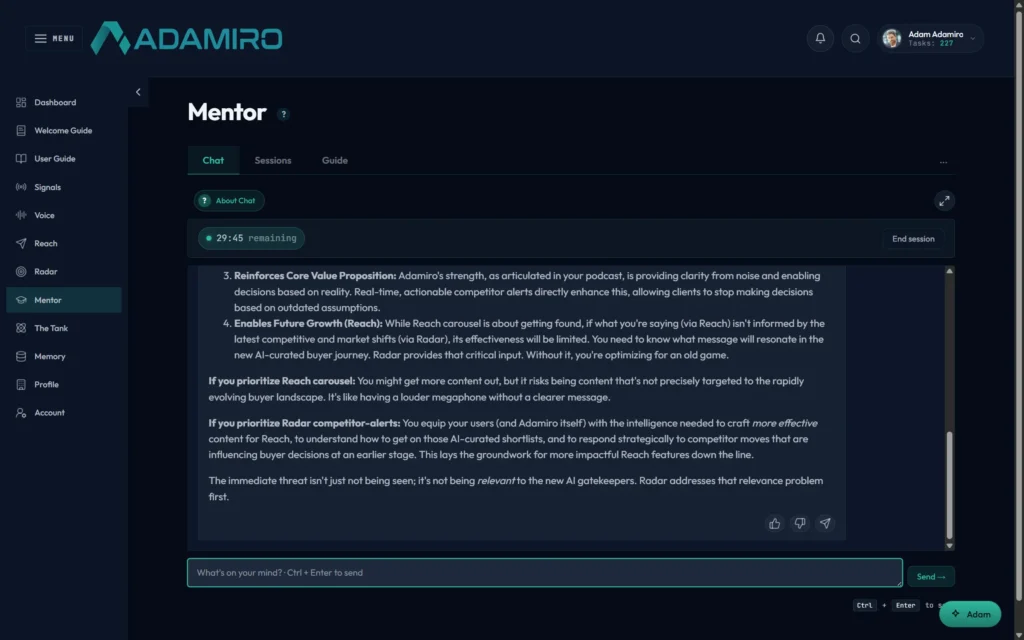Click the 29:45 remaining timer badge
Screen dimensions: 1024x640
[251, 238]
